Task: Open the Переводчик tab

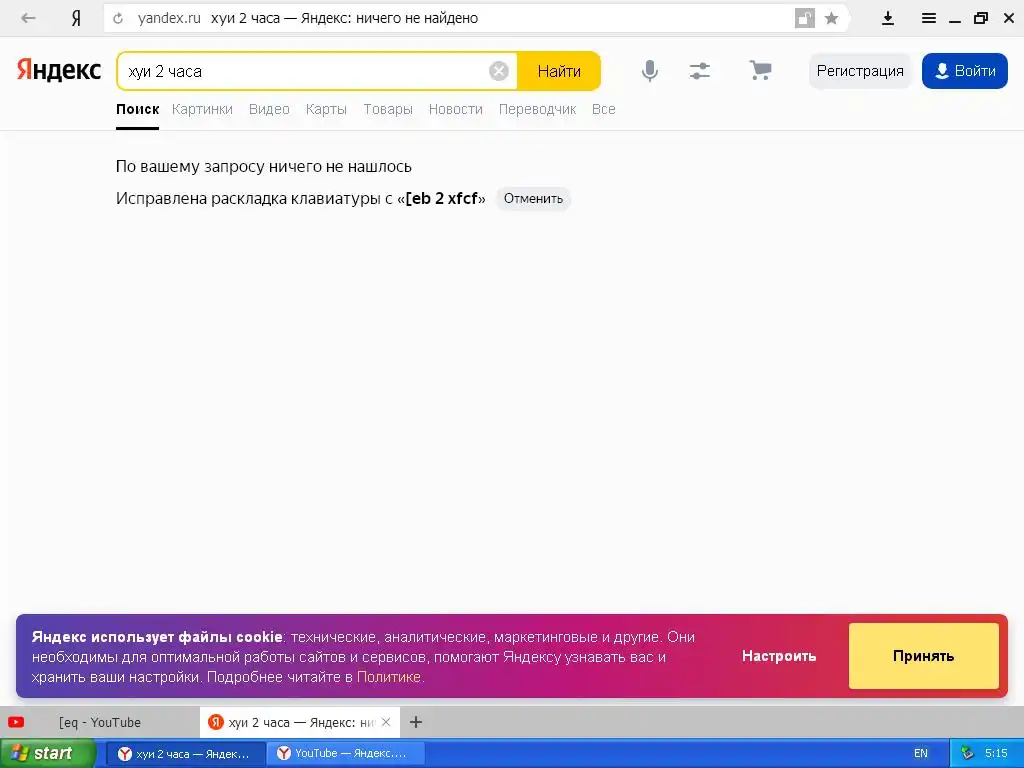Action: pos(537,109)
